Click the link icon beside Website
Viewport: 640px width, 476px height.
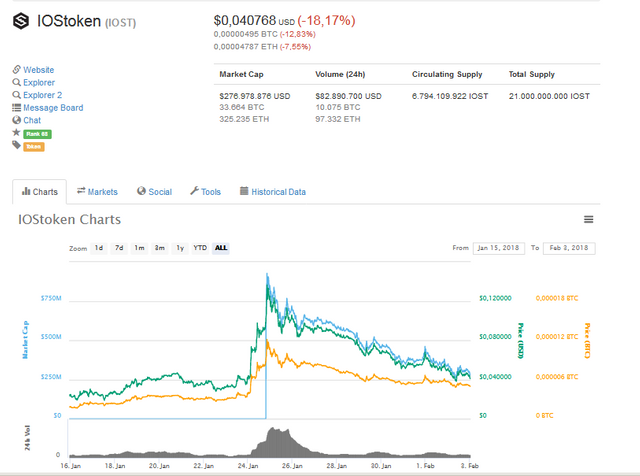click(16, 69)
